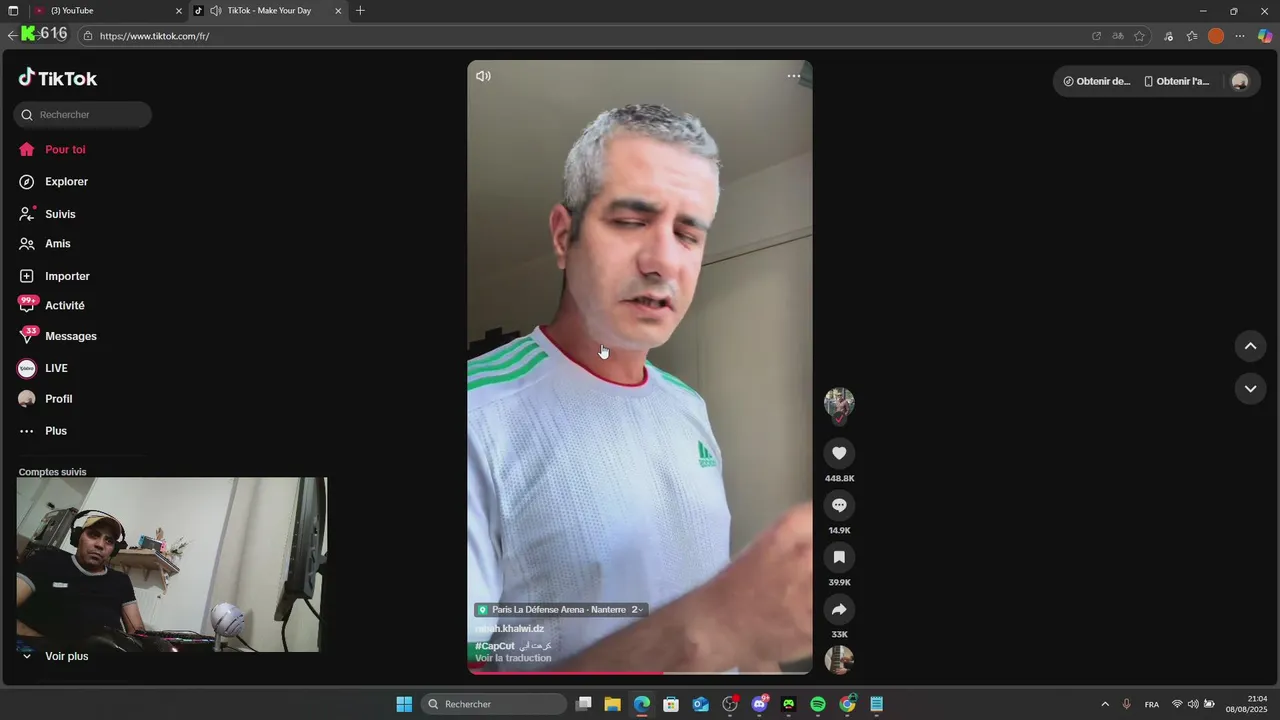
Task: Expand the Paris La Défense Arena location tag
Action: pos(561,610)
